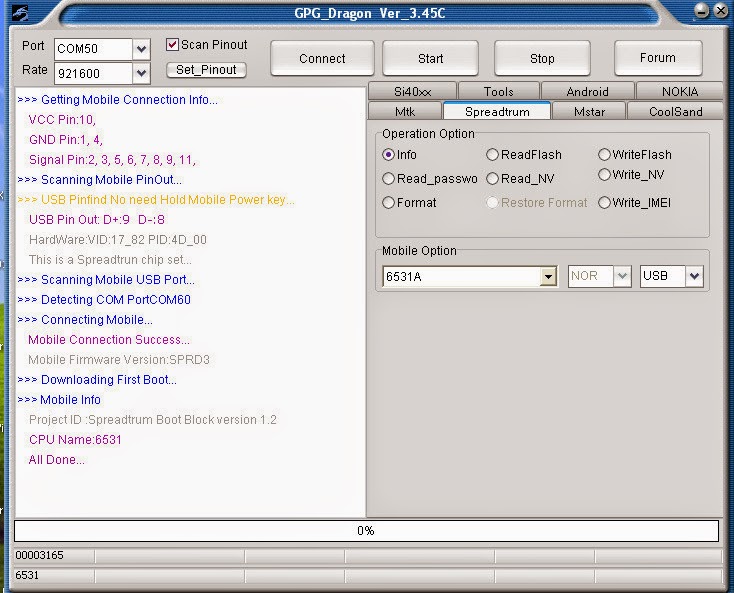The width and height of the screenshot is (734, 593).
Task: Click the GPG Dragon logo icon in title bar
Action: coord(20,13)
